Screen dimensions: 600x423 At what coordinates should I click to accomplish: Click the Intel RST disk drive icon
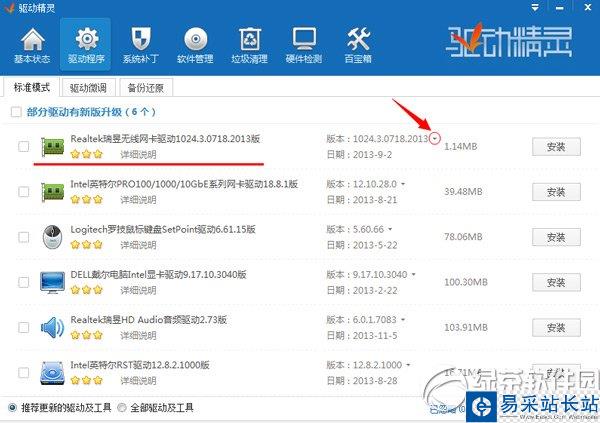[52, 373]
